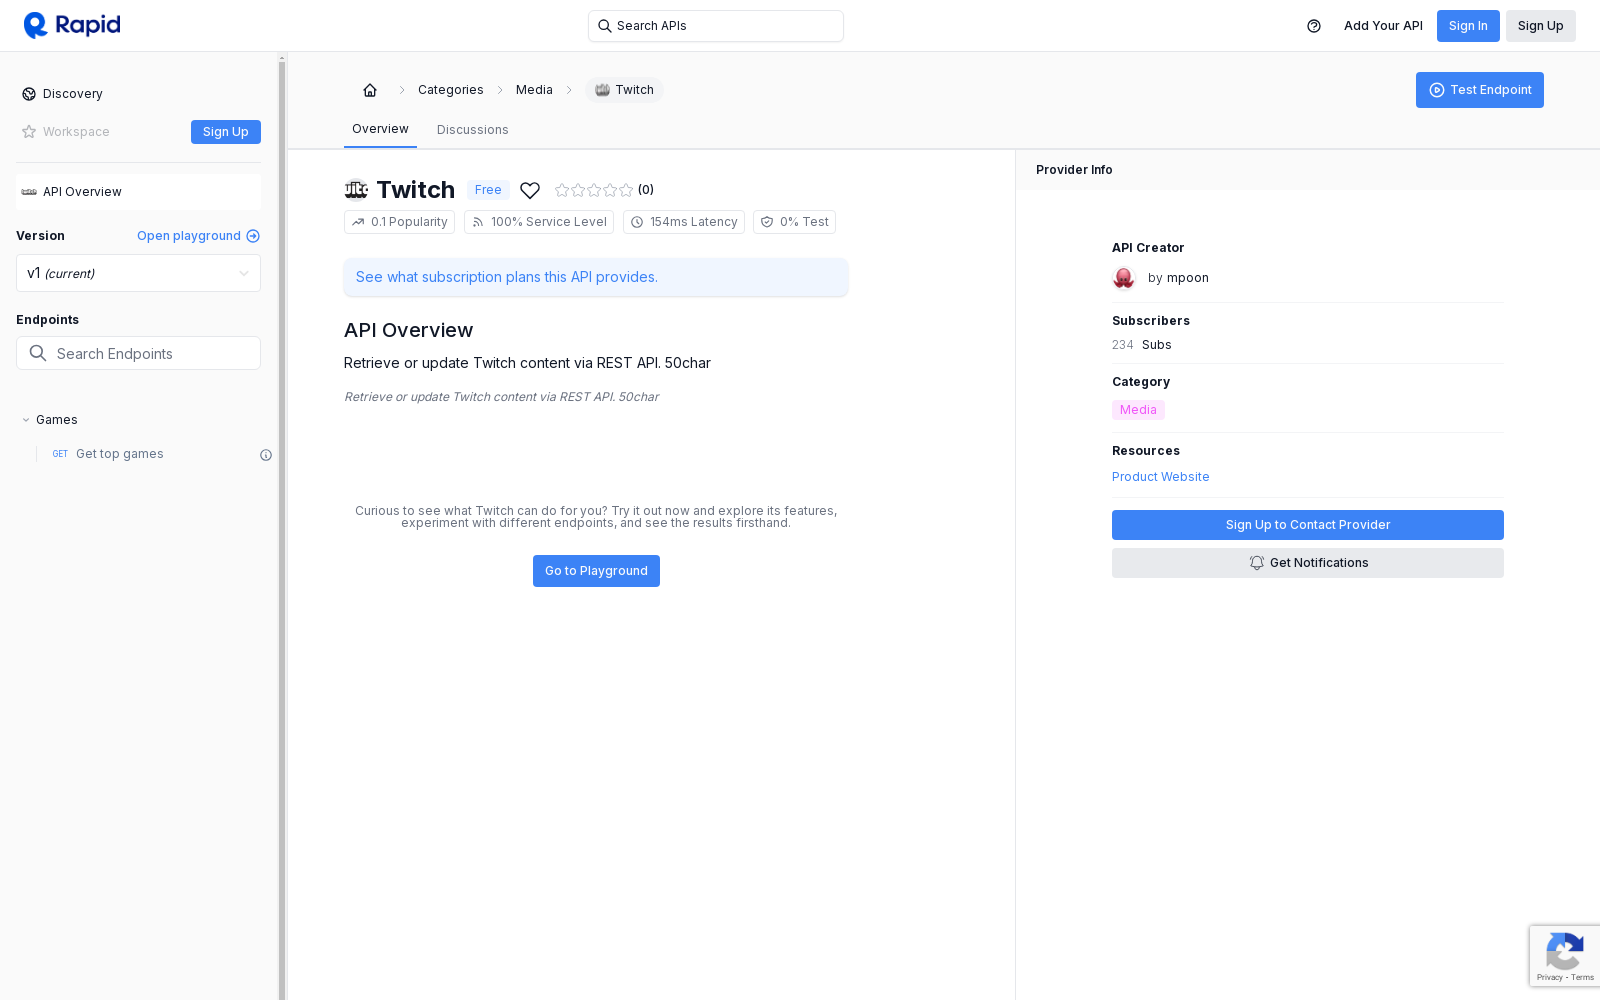
Task: Switch to the Overview tab
Action: point(380,129)
